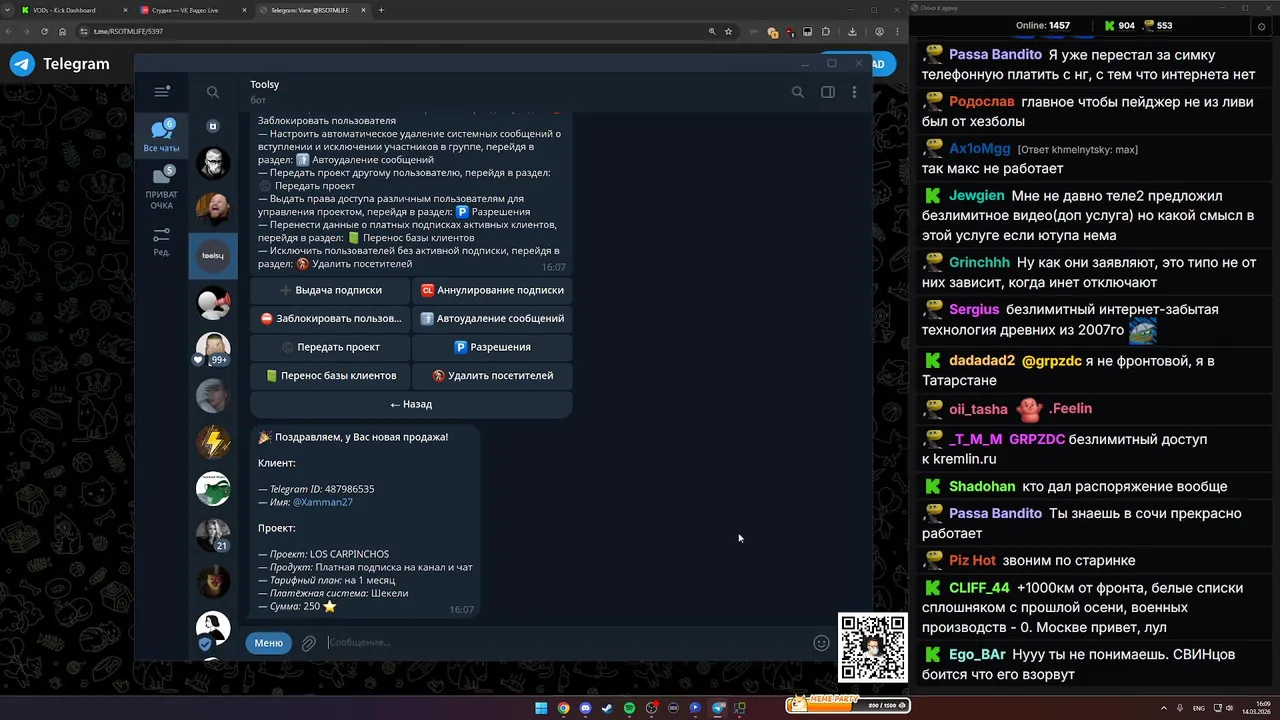This screenshot has height=720, width=1280.
Task: Open the stormtrooper avatar chat
Action: [213, 162]
